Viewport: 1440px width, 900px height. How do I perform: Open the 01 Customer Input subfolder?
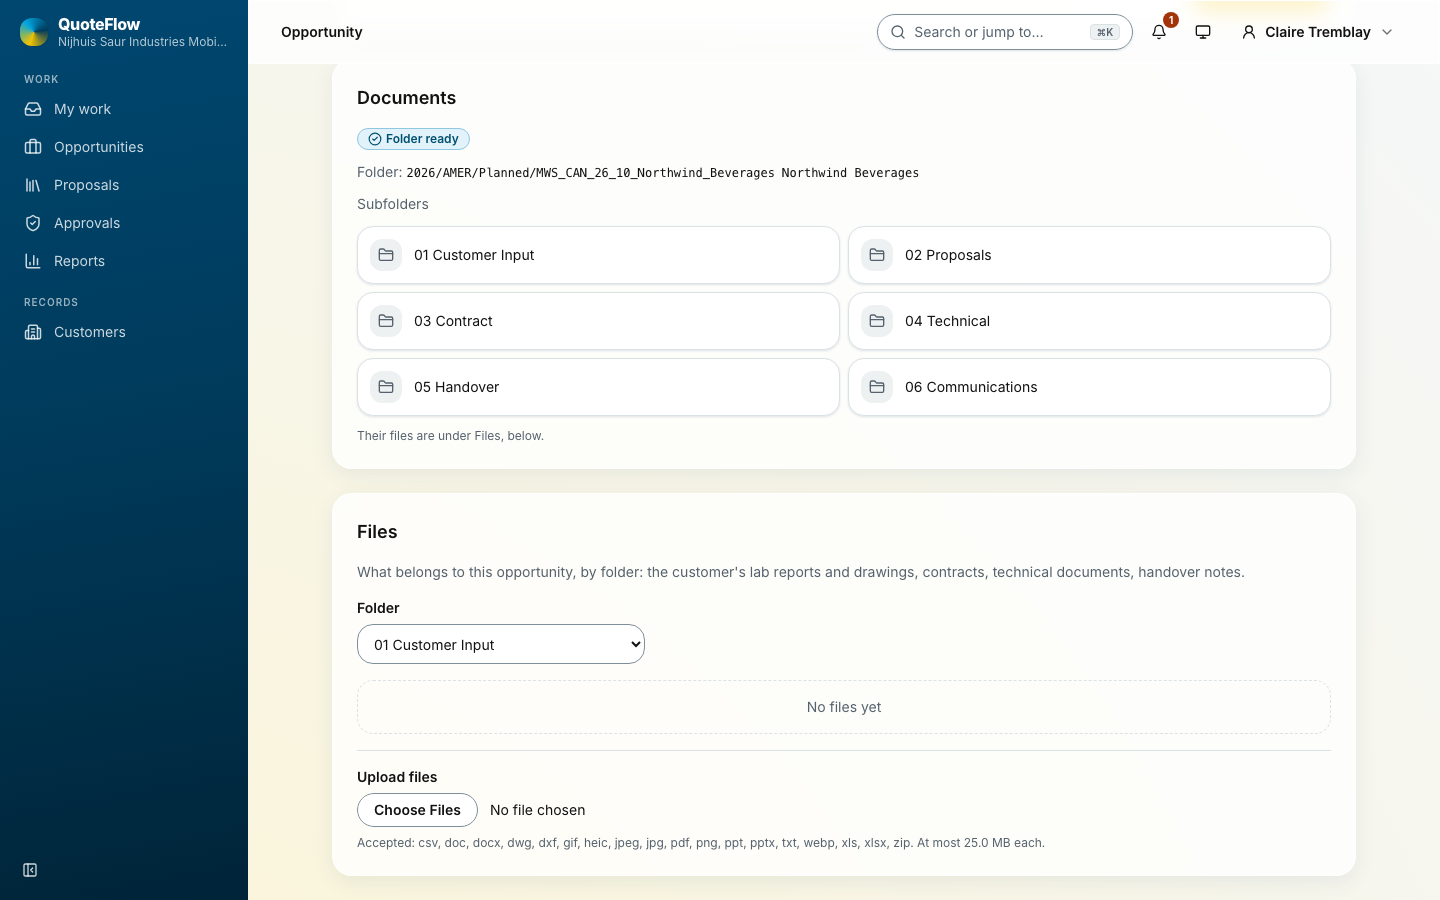click(598, 255)
